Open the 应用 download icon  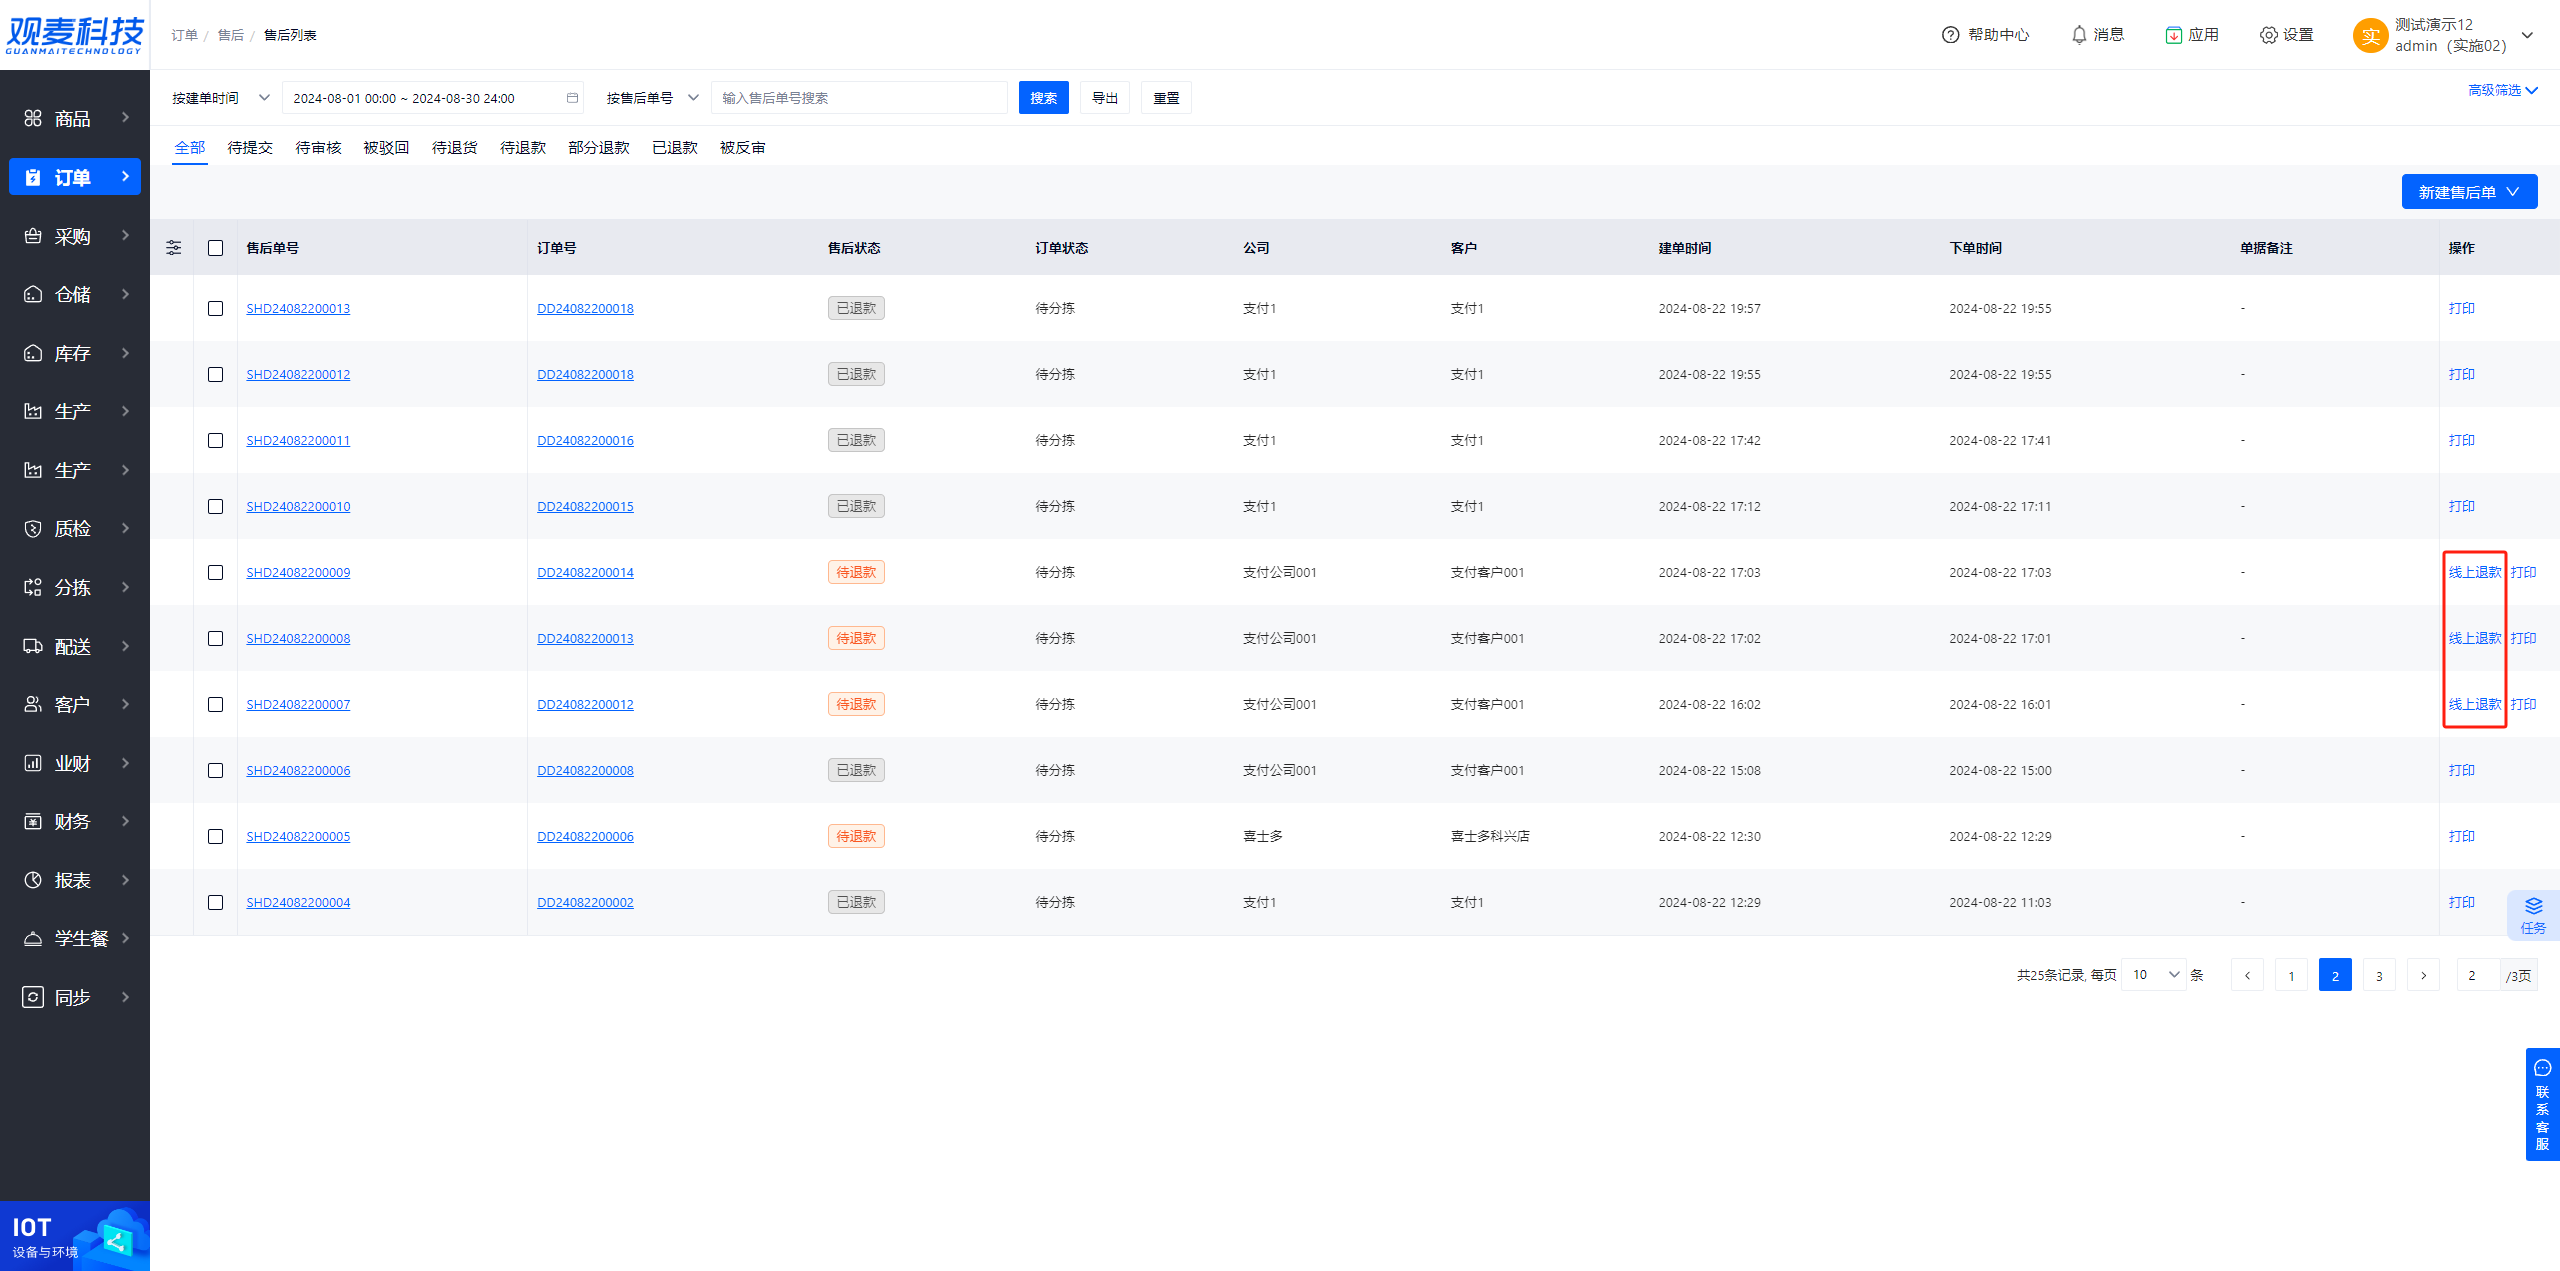(x=2174, y=35)
